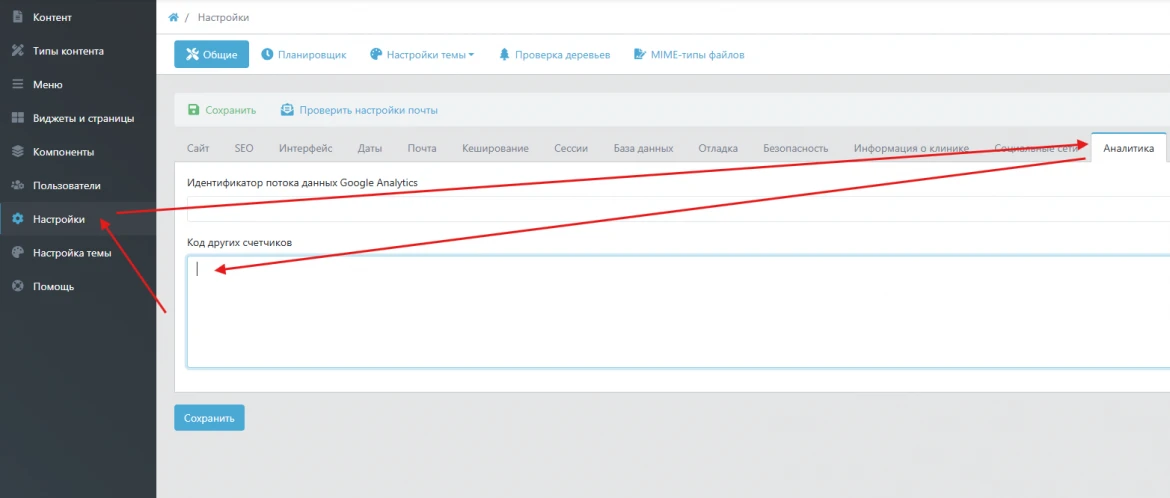Open the Планировщик toolbar section

point(304,55)
